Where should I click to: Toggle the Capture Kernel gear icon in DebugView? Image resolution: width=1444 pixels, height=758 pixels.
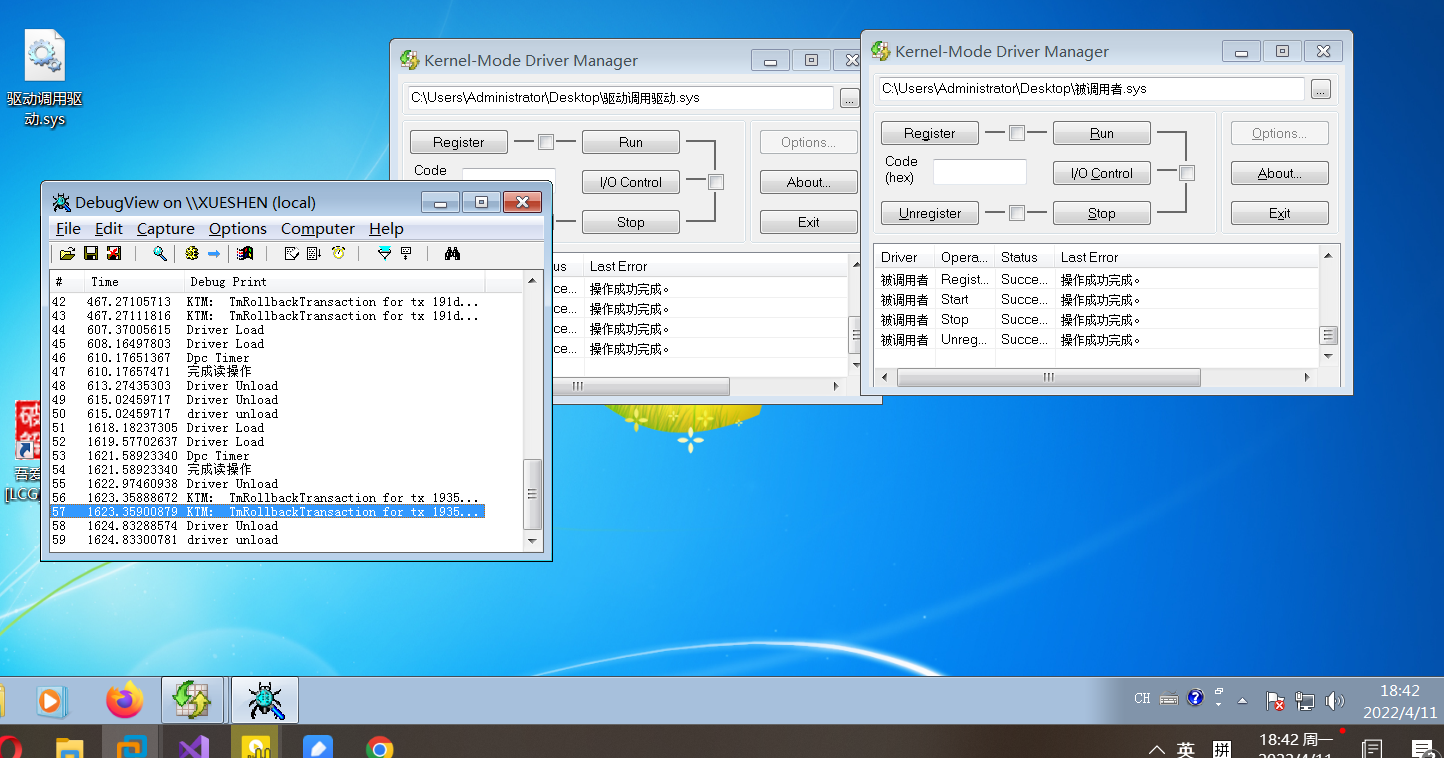[x=192, y=254]
